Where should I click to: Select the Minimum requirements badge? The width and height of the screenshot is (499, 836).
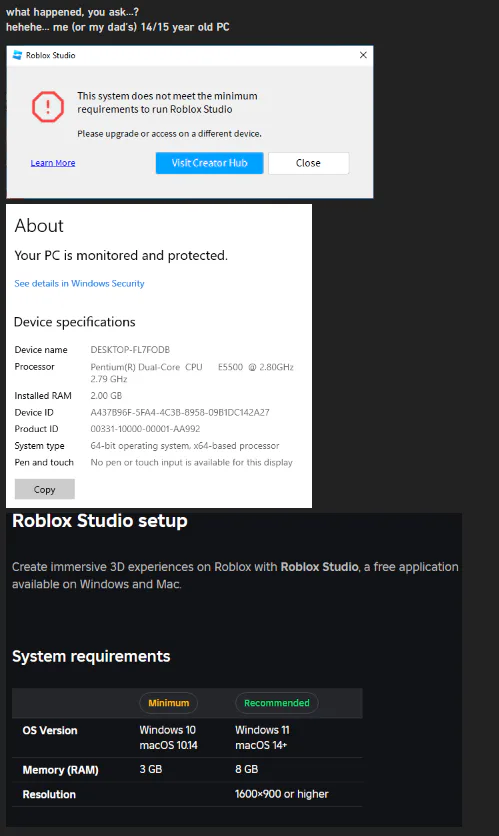coord(168,703)
